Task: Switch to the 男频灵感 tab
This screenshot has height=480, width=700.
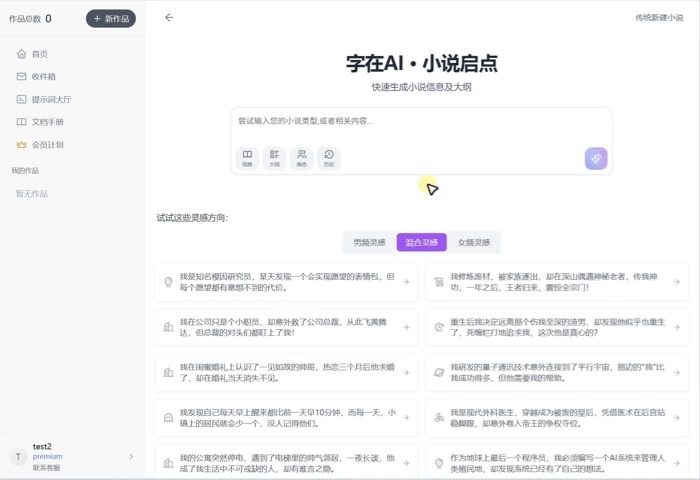Action: tap(369, 242)
